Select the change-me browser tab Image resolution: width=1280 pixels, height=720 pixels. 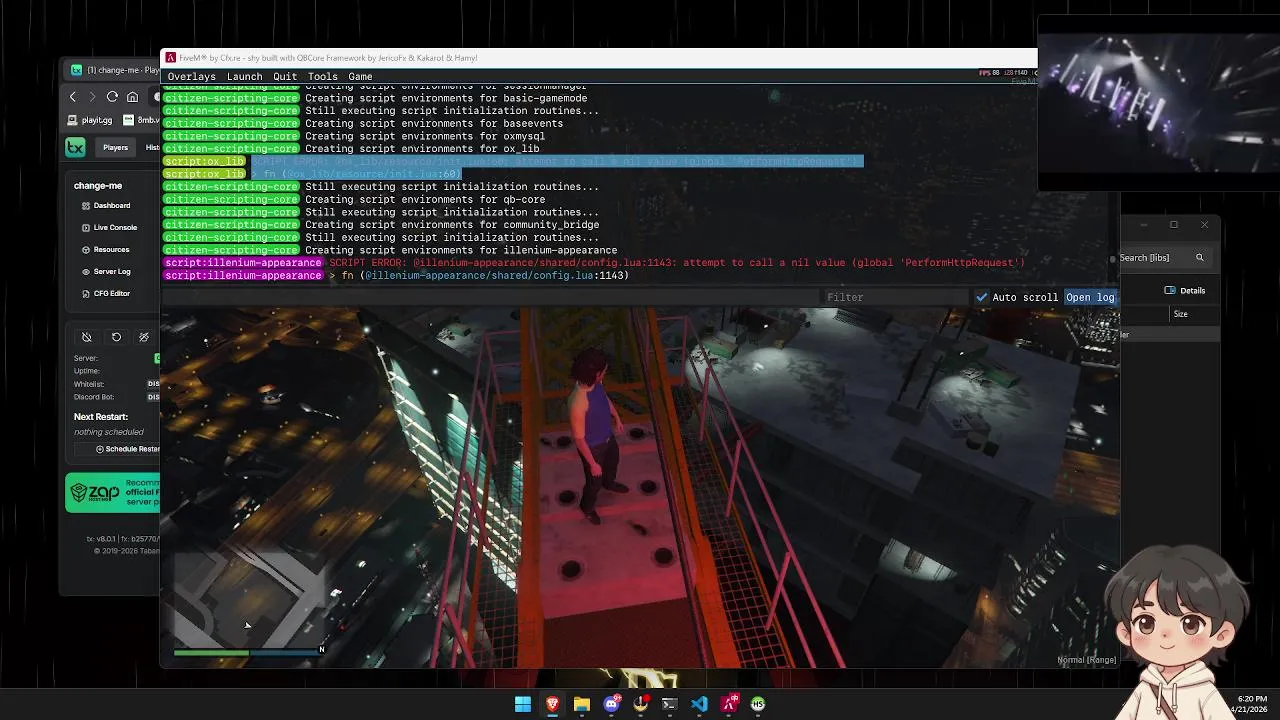click(115, 70)
